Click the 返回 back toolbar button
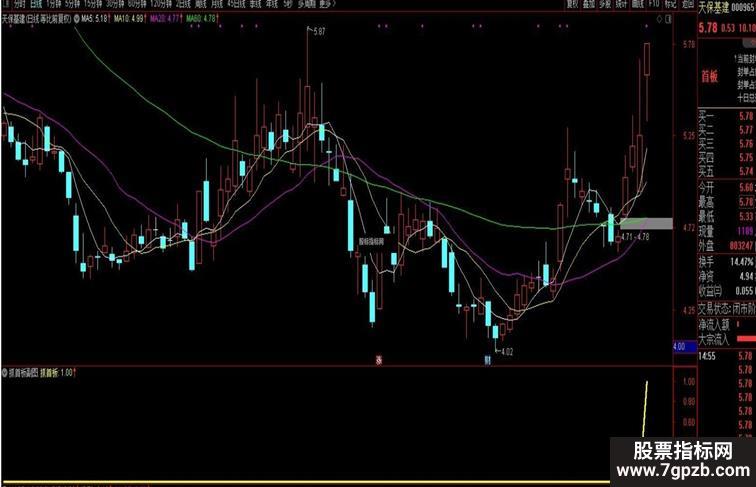The width and height of the screenshot is (756, 487). 687,4
